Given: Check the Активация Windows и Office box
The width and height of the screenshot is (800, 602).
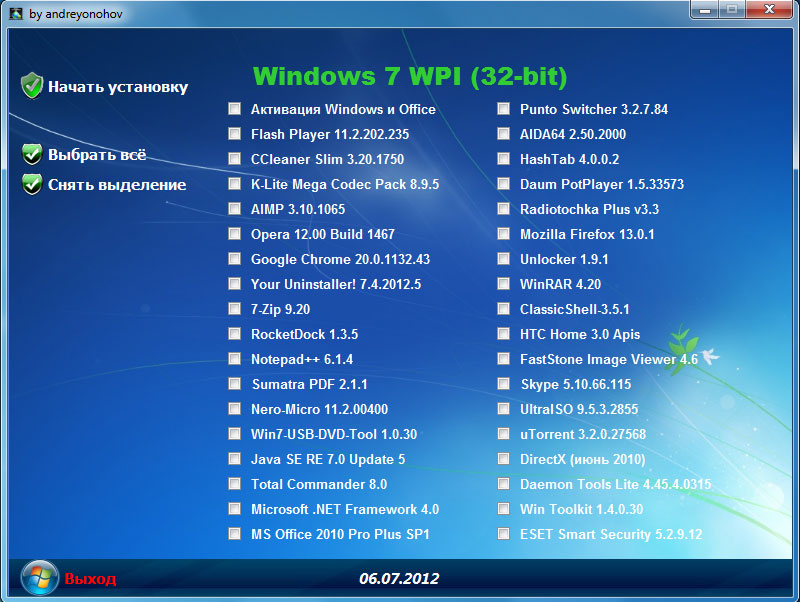Looking at the screenshot, I should [234, 109].
